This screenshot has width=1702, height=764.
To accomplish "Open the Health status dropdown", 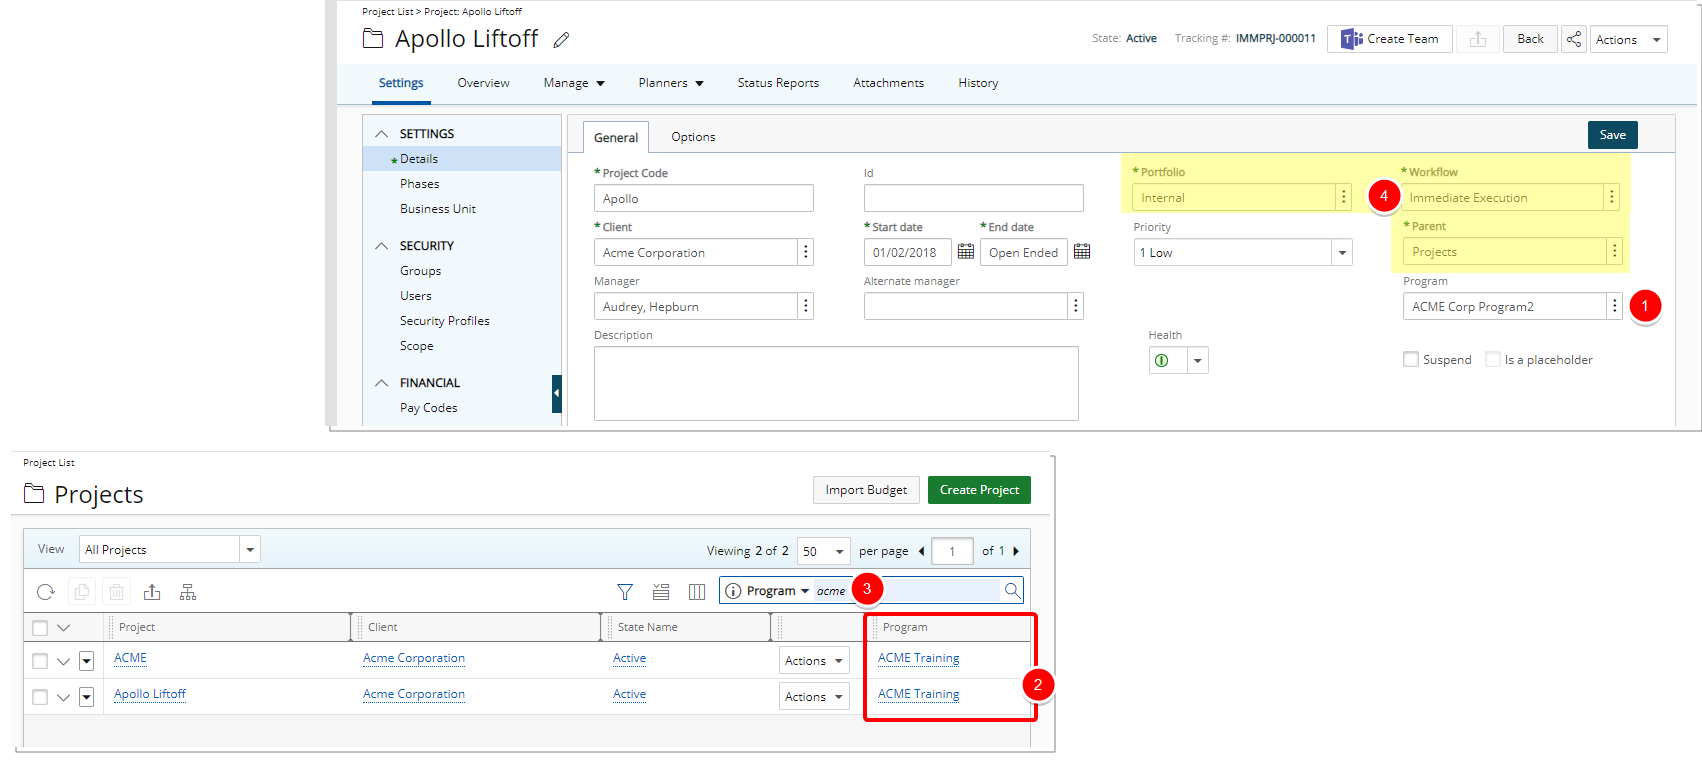I will point(1197,360).
